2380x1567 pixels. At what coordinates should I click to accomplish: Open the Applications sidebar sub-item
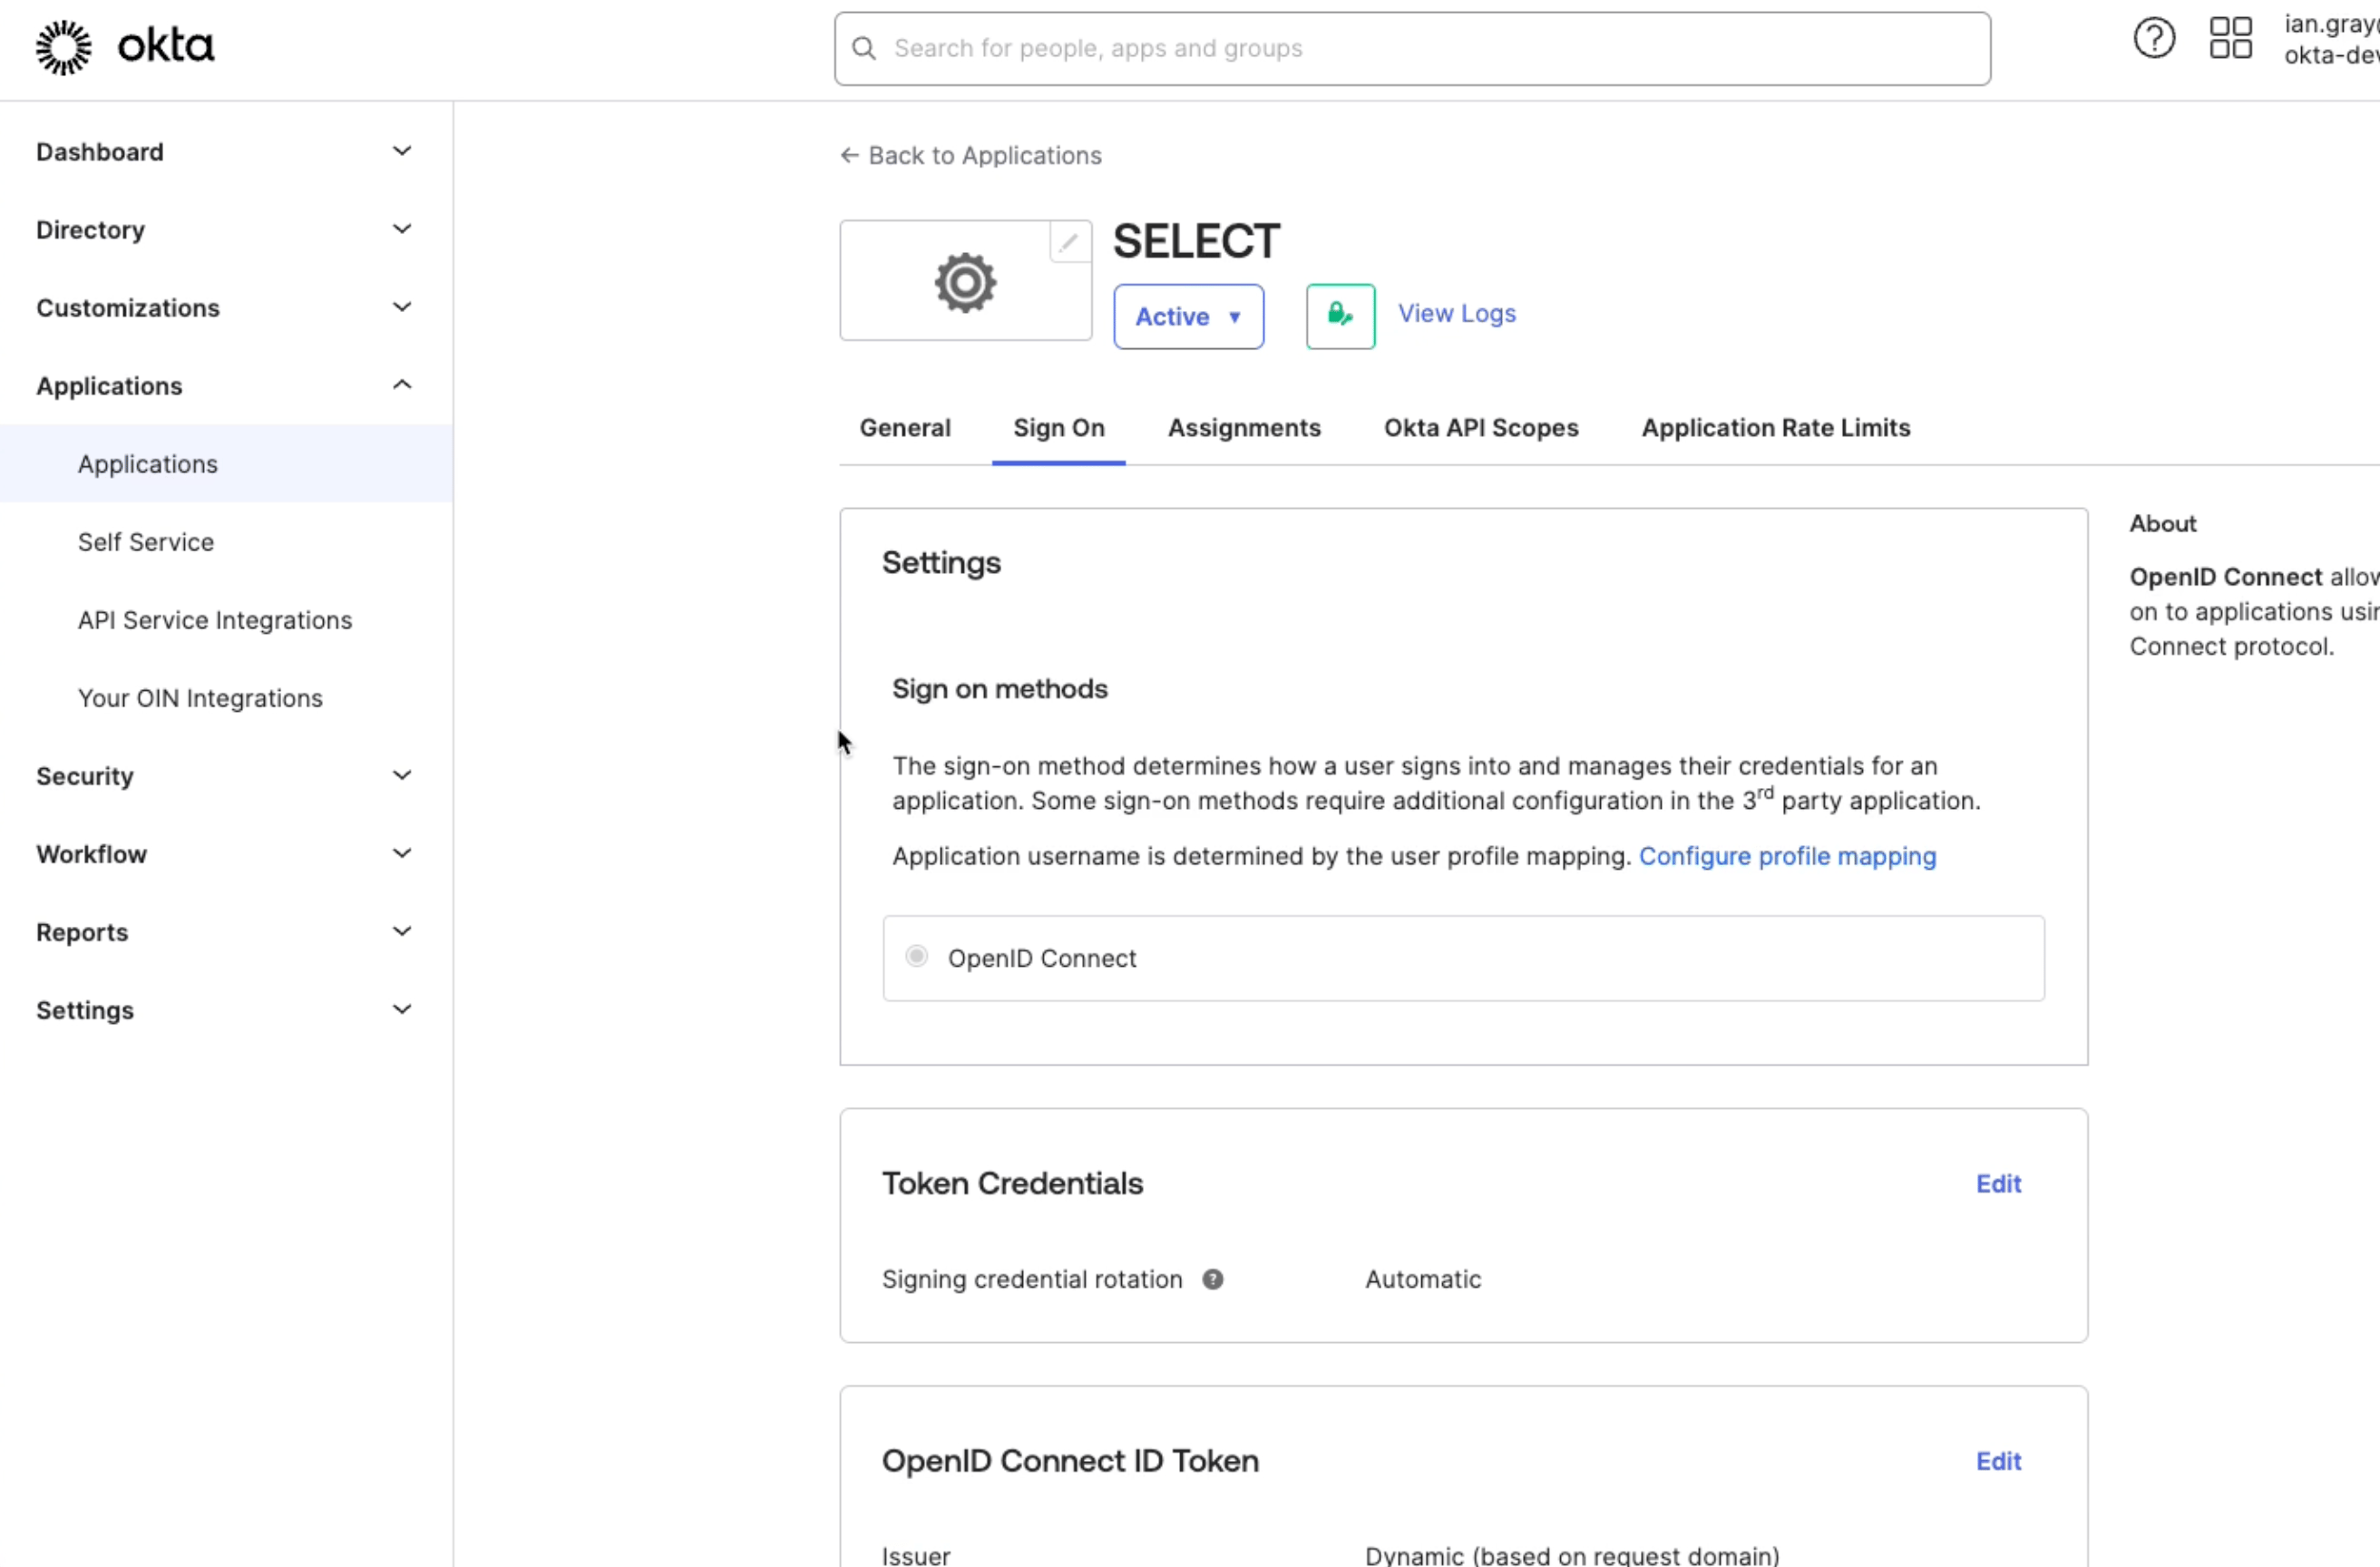(226, 464)
